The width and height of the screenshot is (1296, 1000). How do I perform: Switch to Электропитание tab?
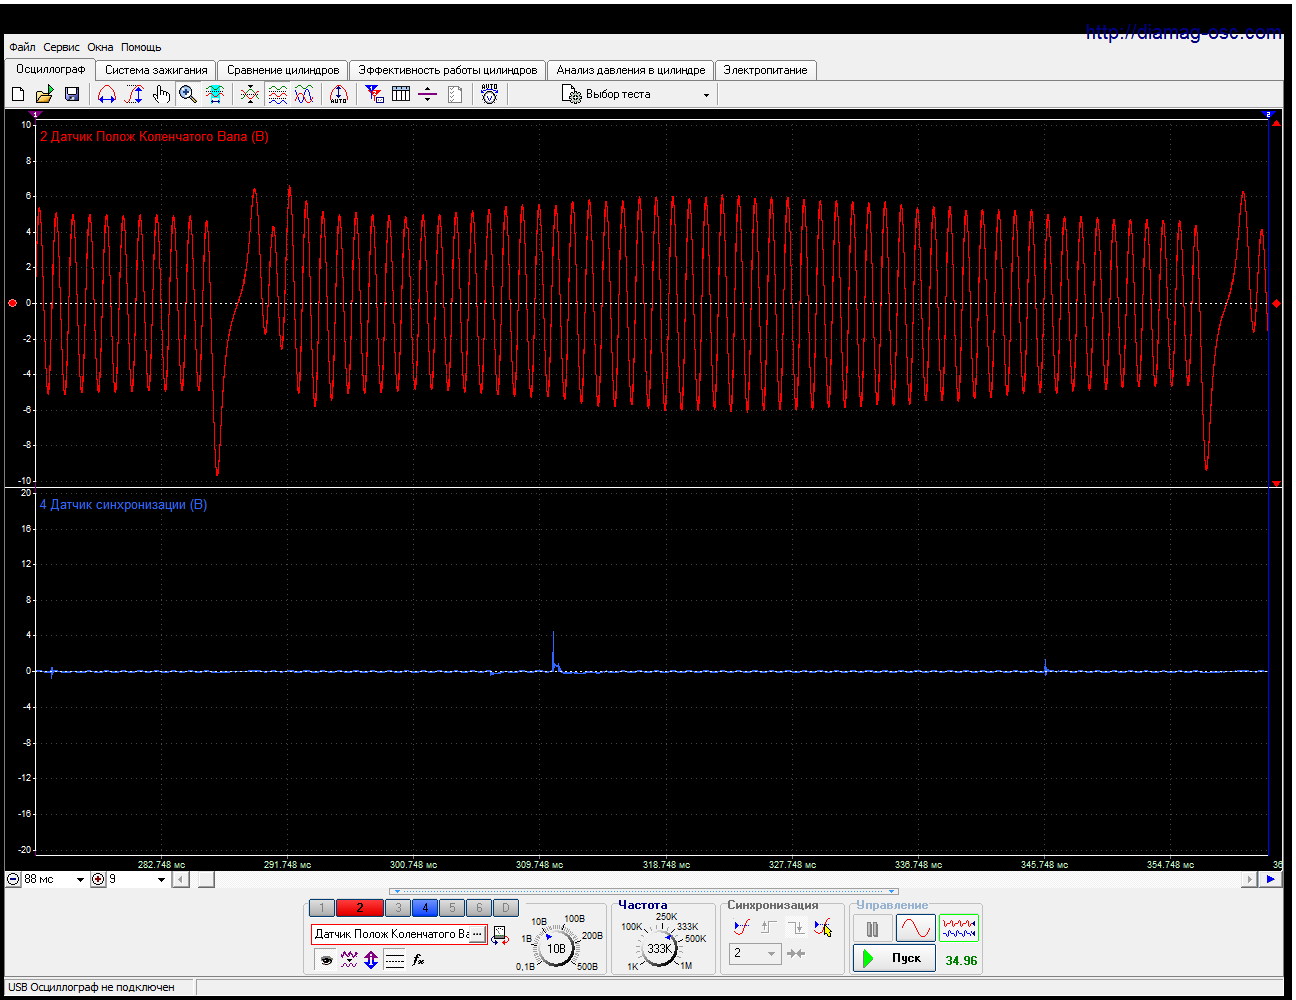click(765, 70)
